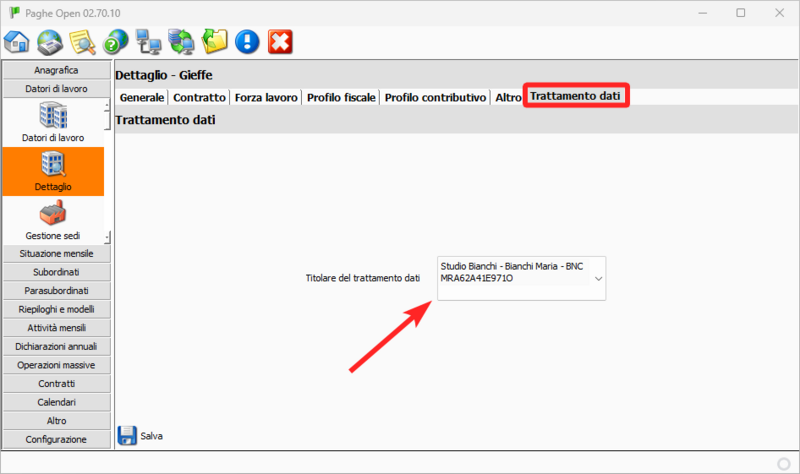Click the blue exclamation info icon

click(x=248, y=41)
